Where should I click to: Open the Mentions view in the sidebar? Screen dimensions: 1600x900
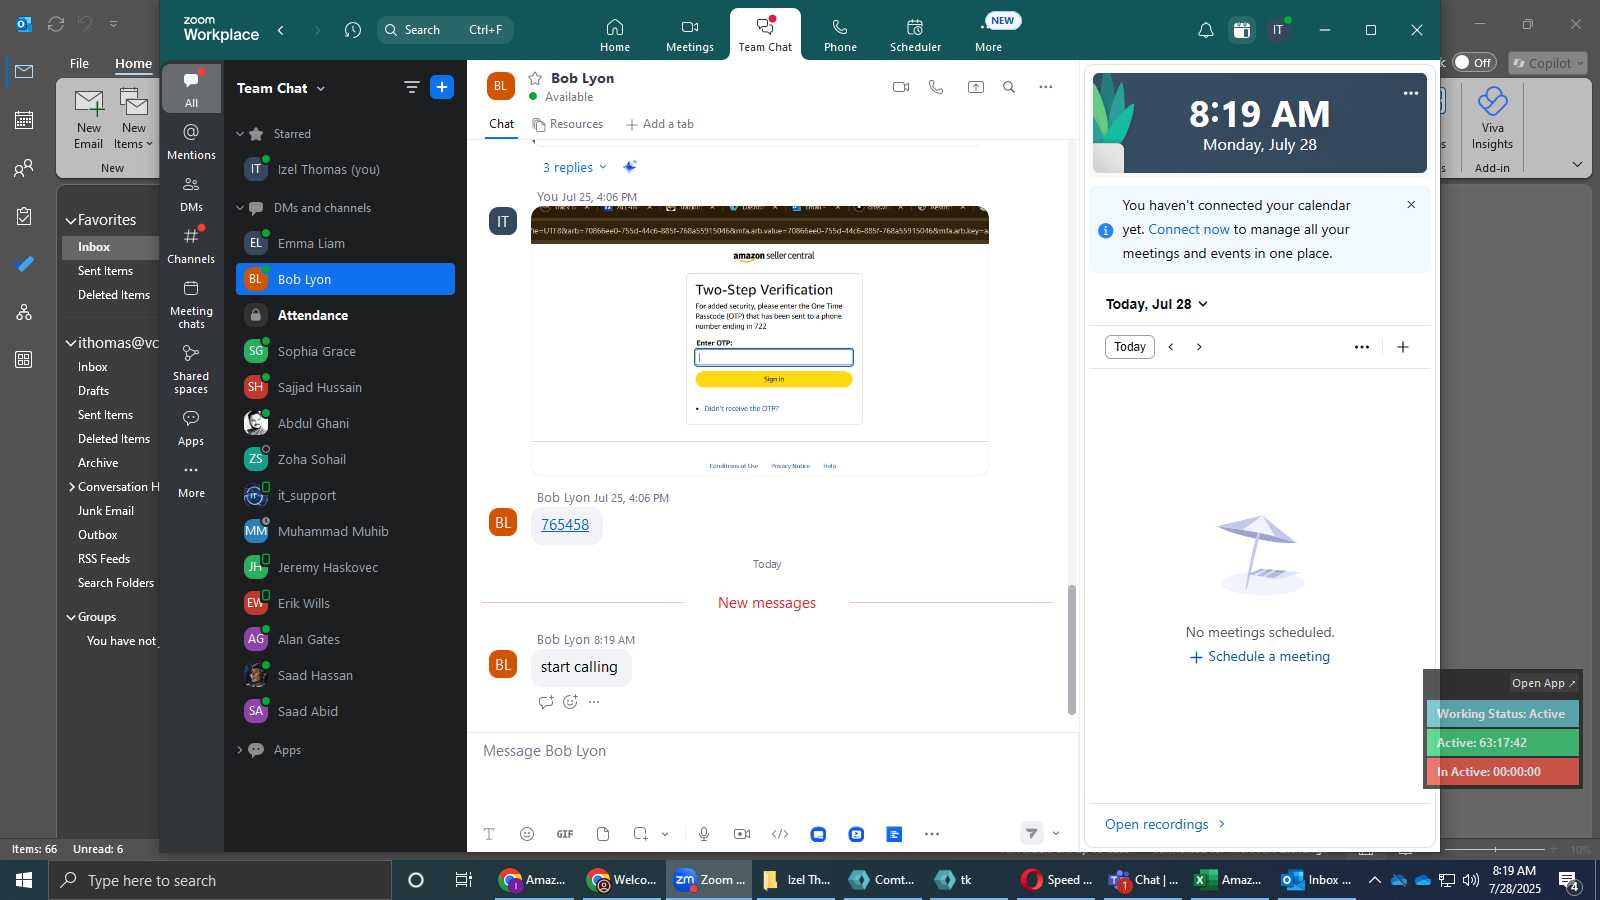tap(191, 142)
